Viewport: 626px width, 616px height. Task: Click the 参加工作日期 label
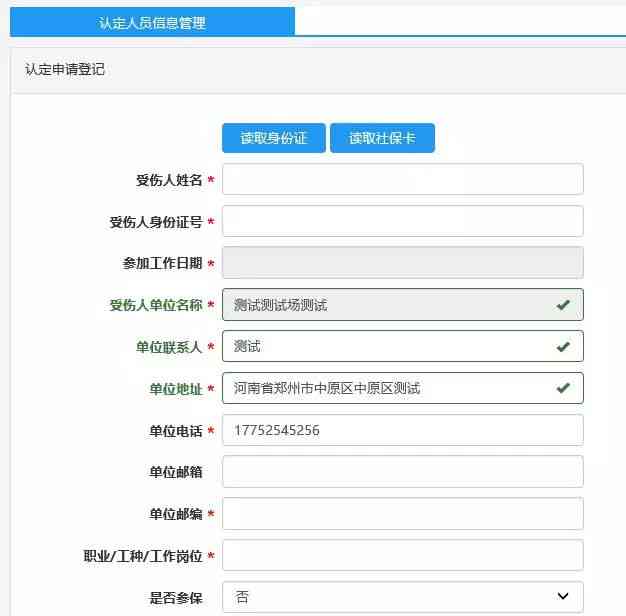pos(162,263)
